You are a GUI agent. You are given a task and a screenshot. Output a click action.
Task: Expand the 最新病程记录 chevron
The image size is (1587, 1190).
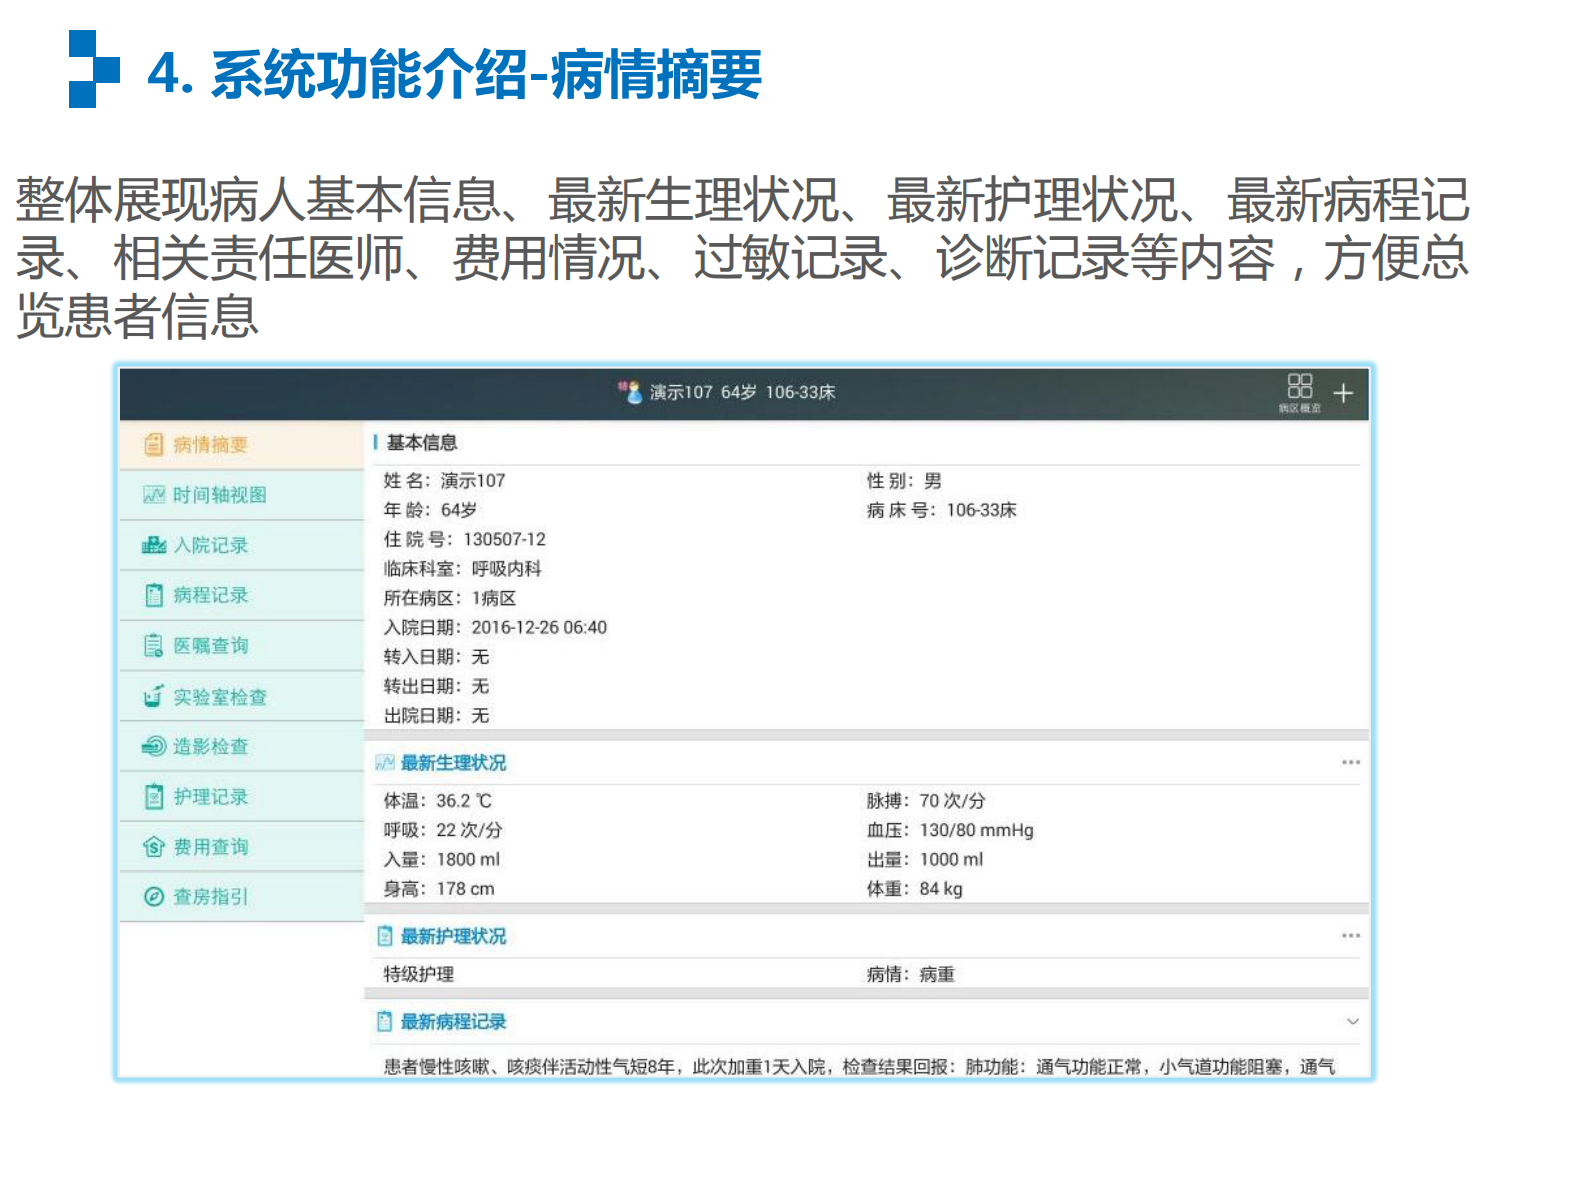pos(1352,1021)
